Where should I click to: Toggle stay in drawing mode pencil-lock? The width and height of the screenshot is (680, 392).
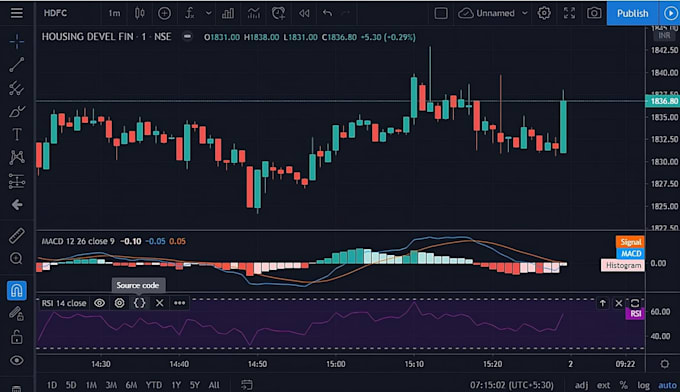[16, 313]
